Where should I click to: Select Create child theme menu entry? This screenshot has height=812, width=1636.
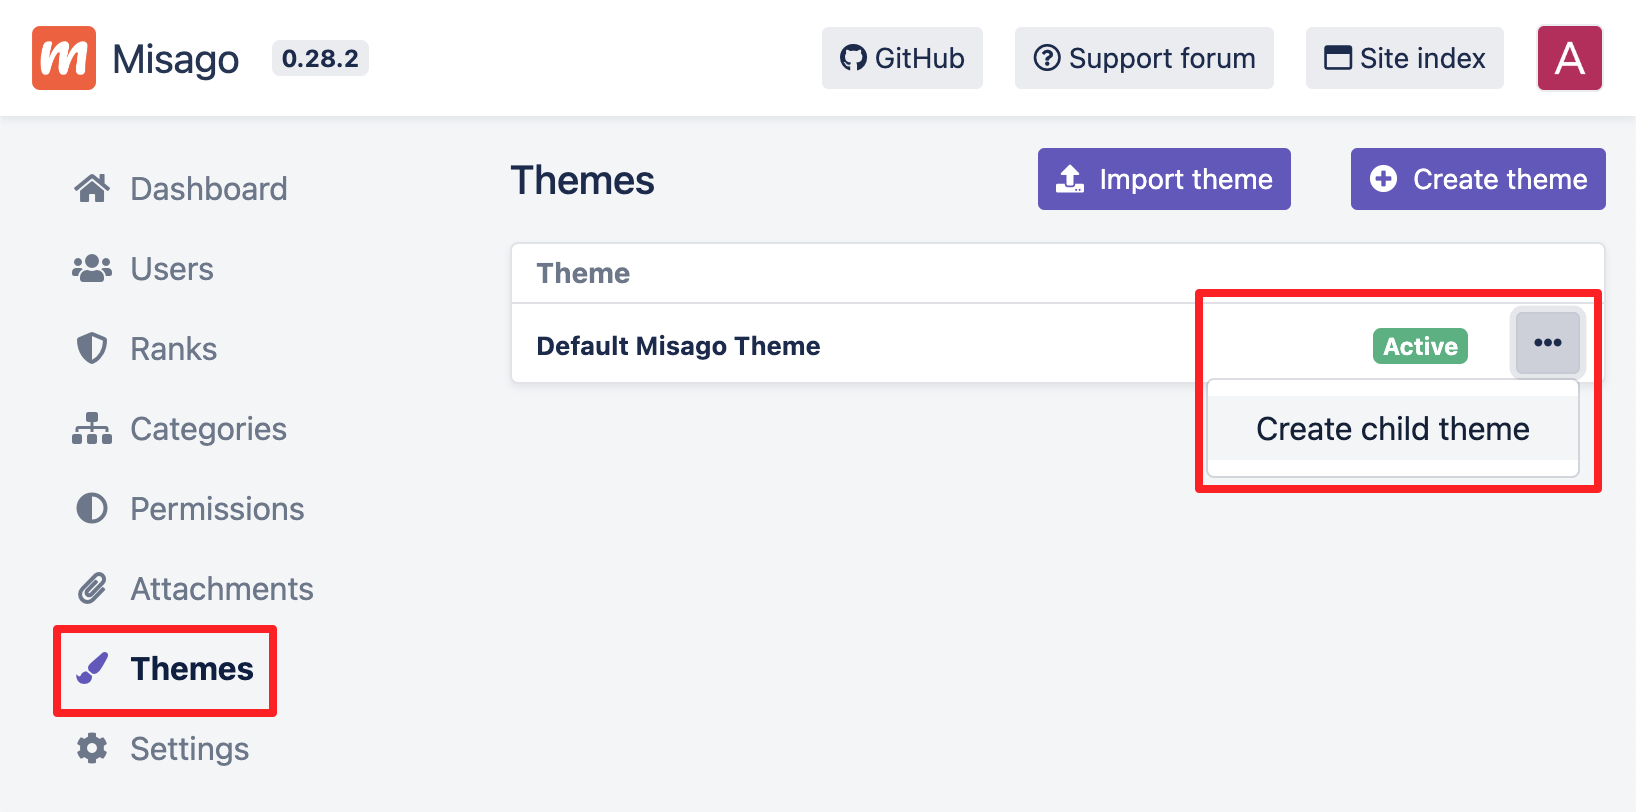coord(1392,429)
